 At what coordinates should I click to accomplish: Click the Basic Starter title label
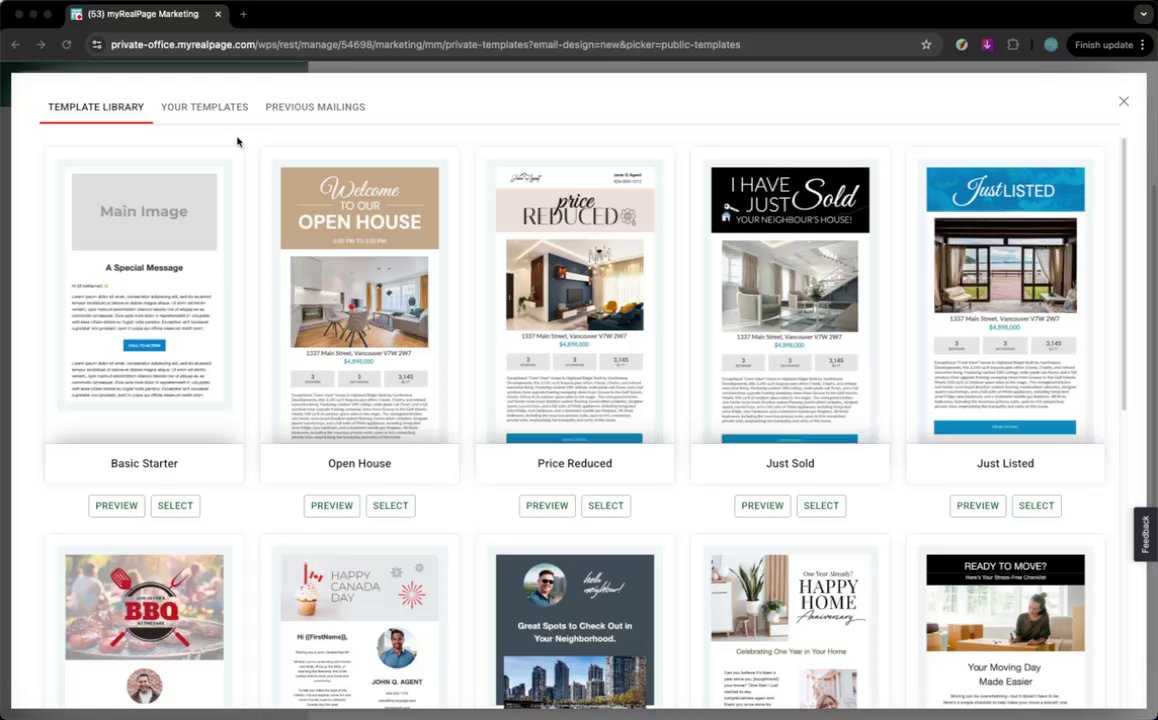pos(144,464)
